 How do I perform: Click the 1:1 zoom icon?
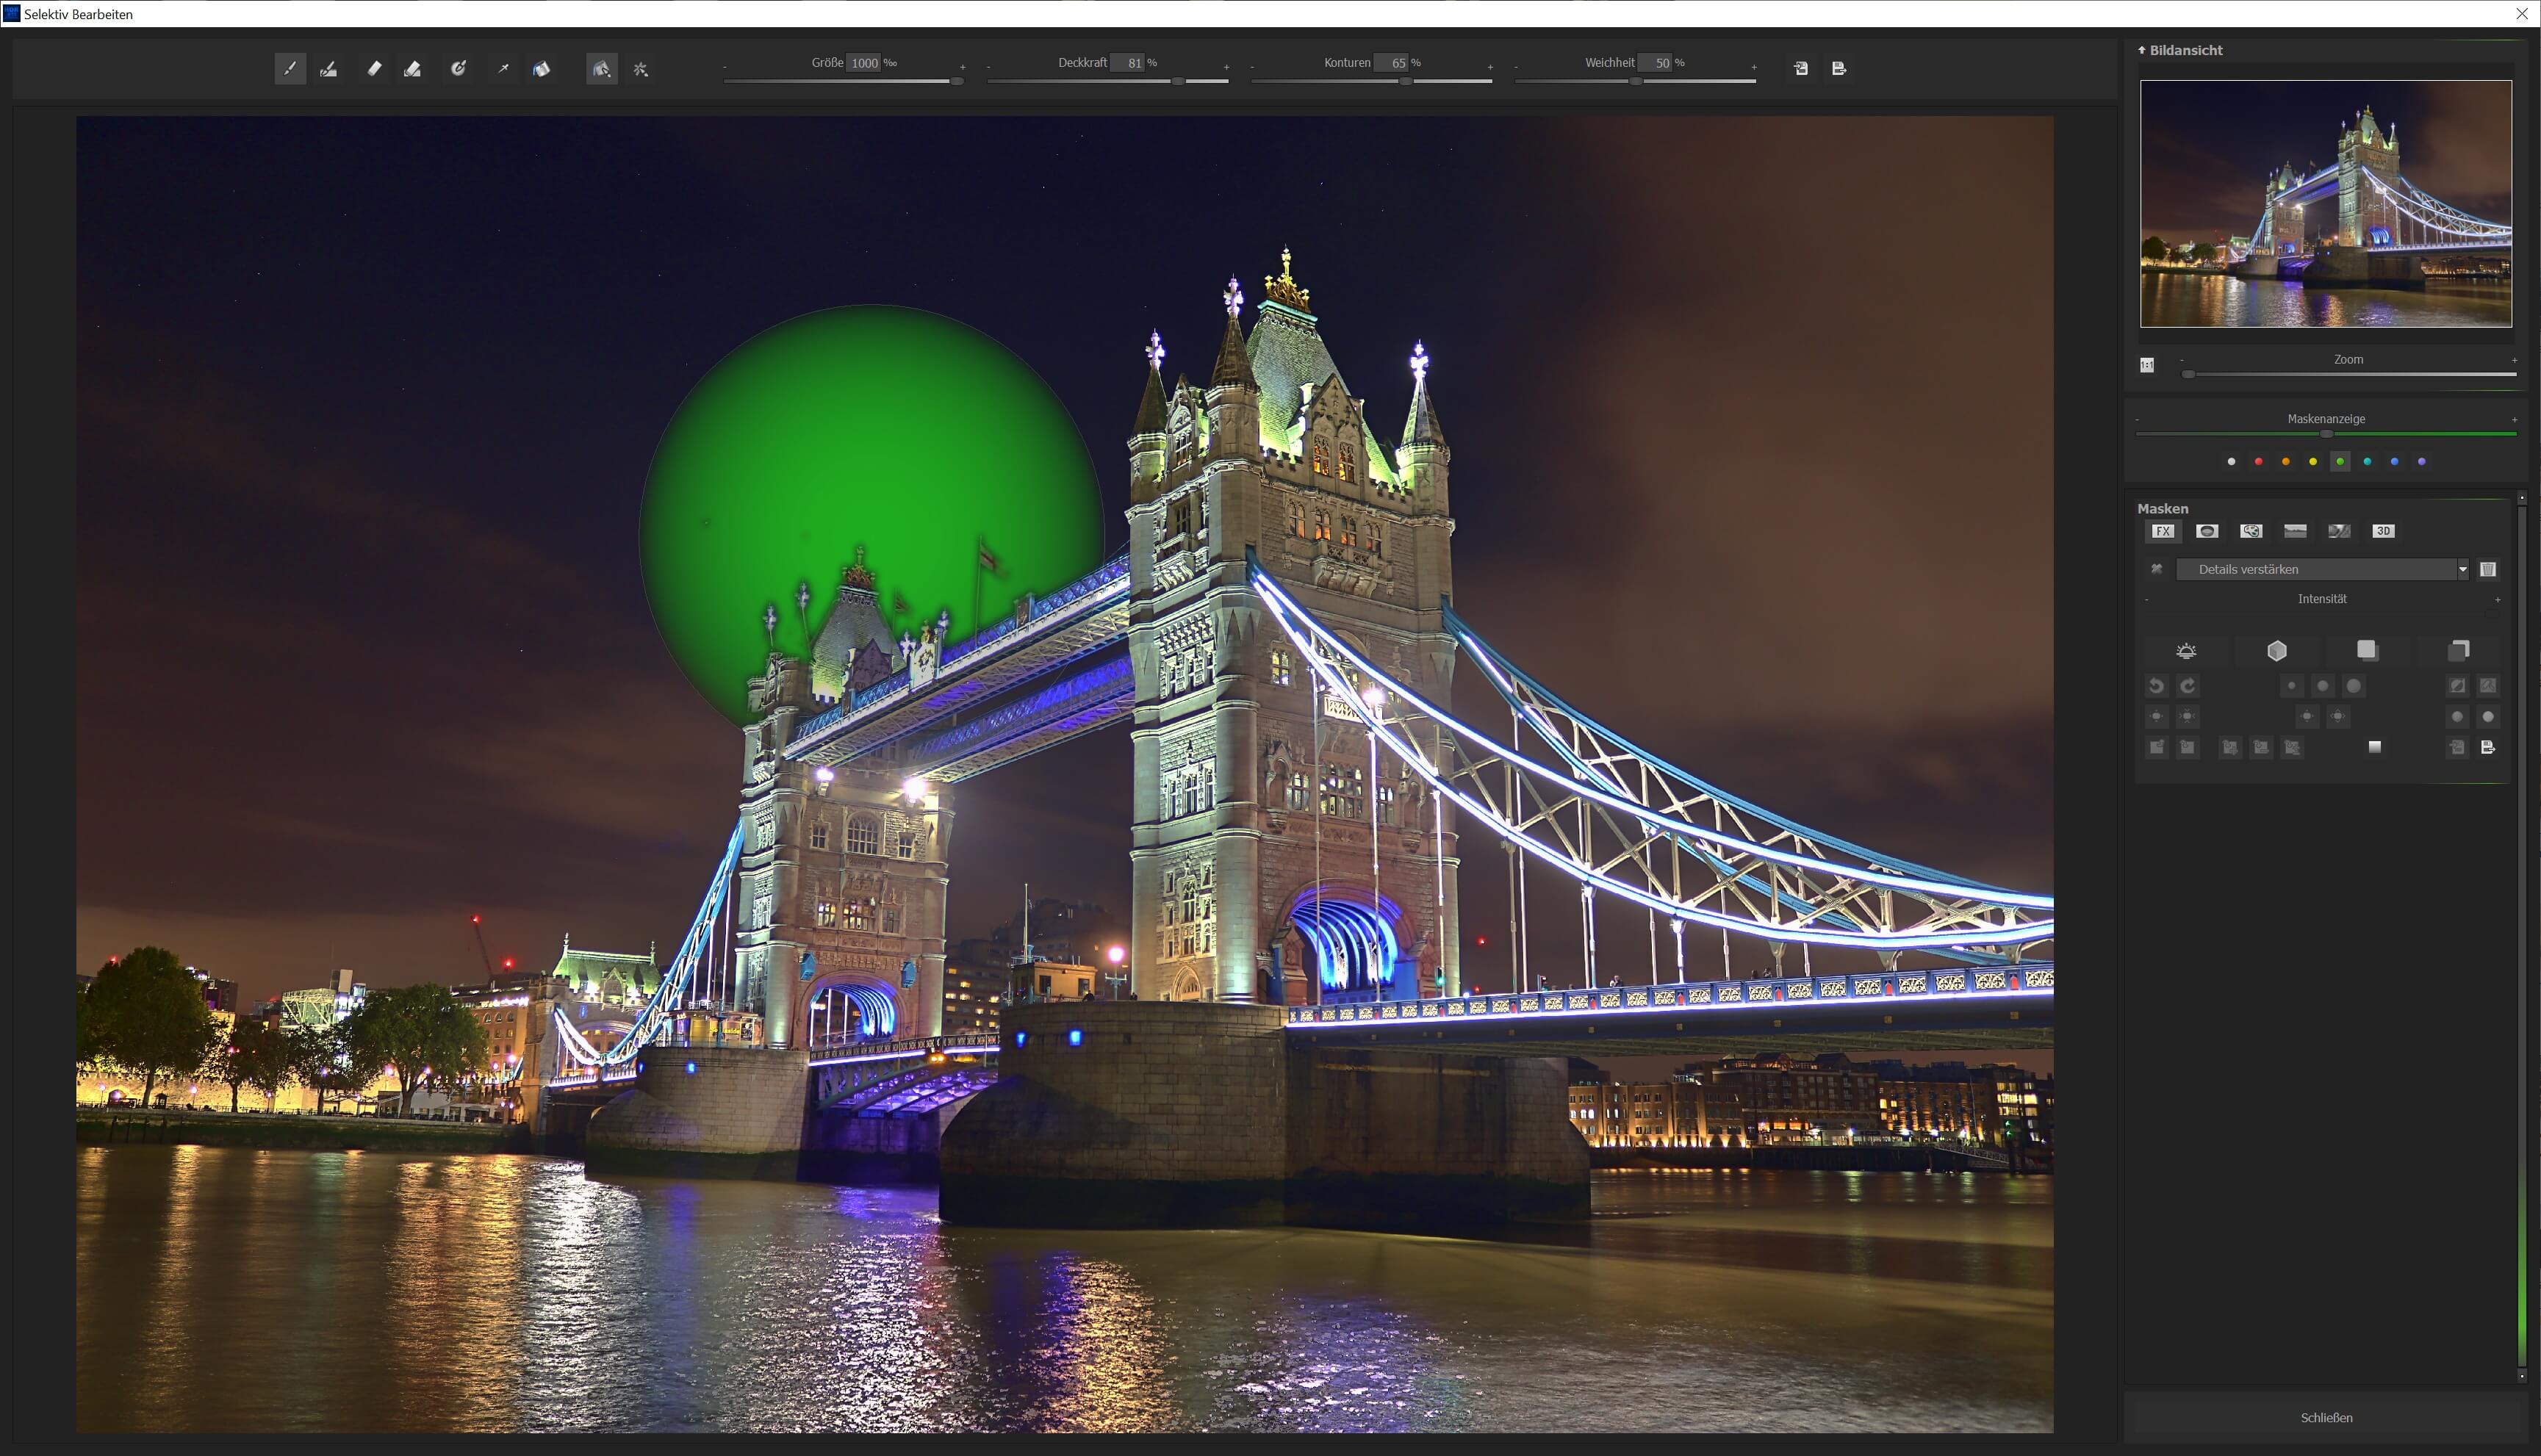(2147, 365)
